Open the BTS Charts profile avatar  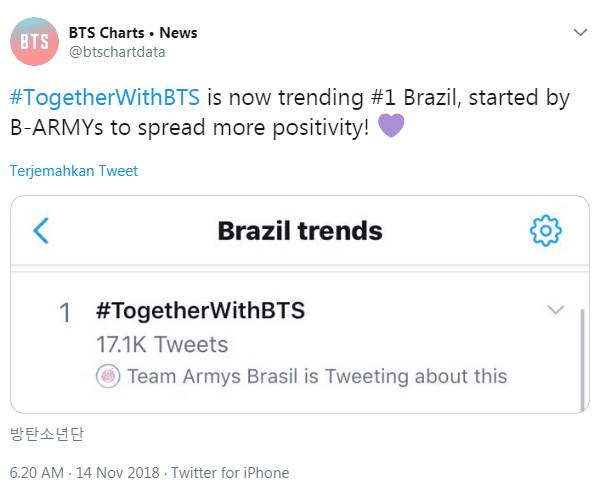pyautogui.click(x=34, y=41)
